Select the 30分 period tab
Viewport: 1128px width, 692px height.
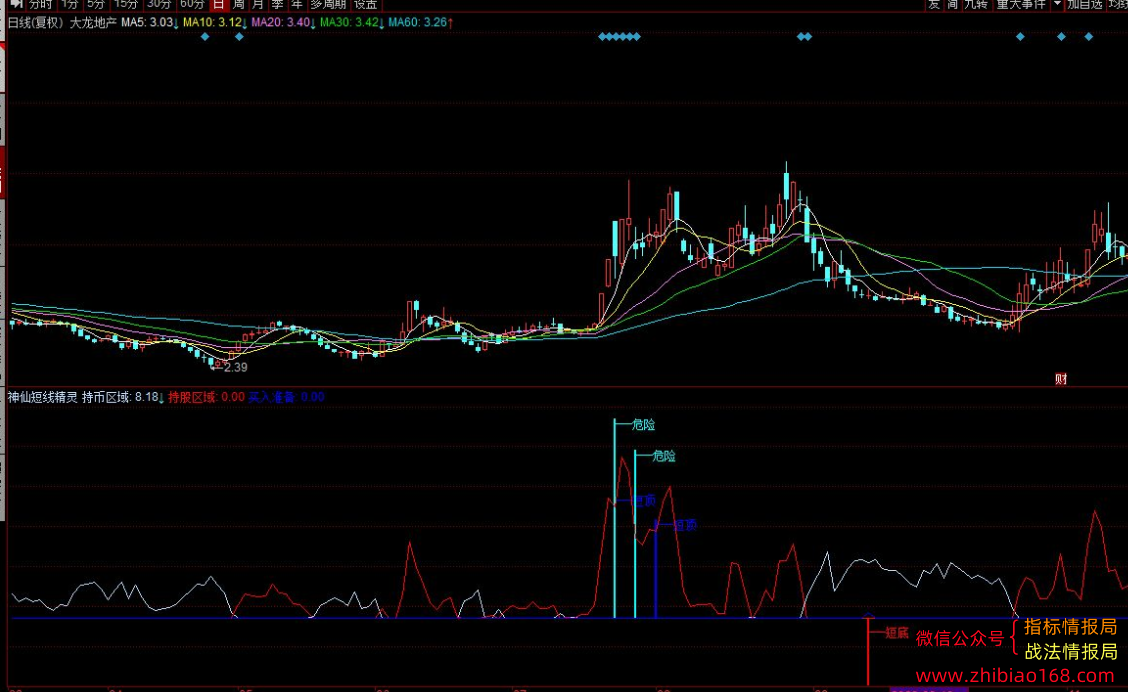pos(159,4)
